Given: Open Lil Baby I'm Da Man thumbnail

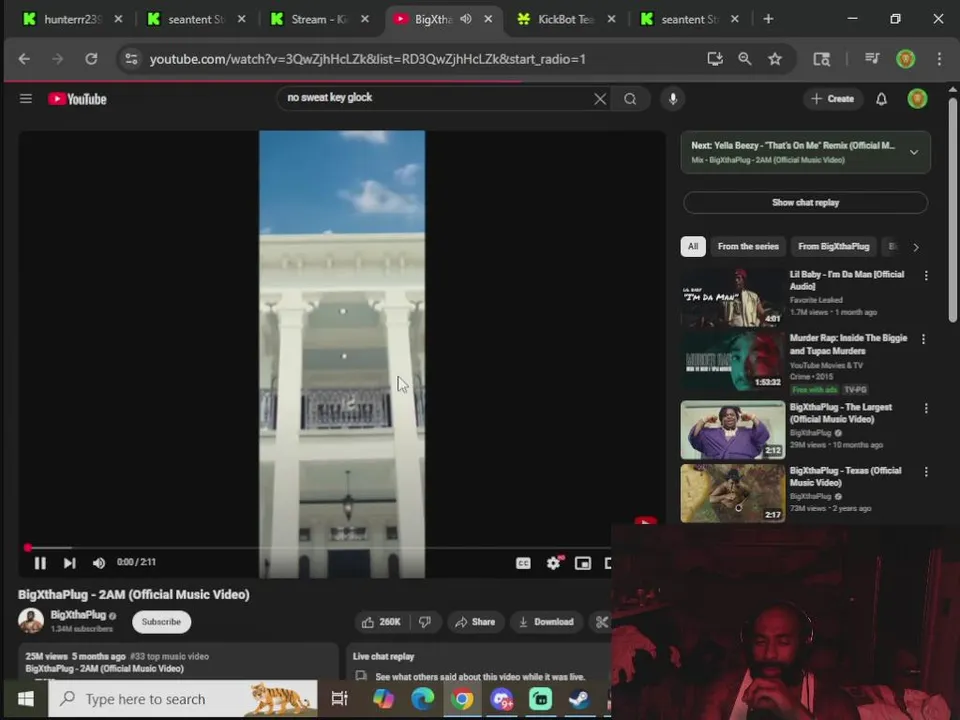Looking at the screenshot, I should point(733,297).
